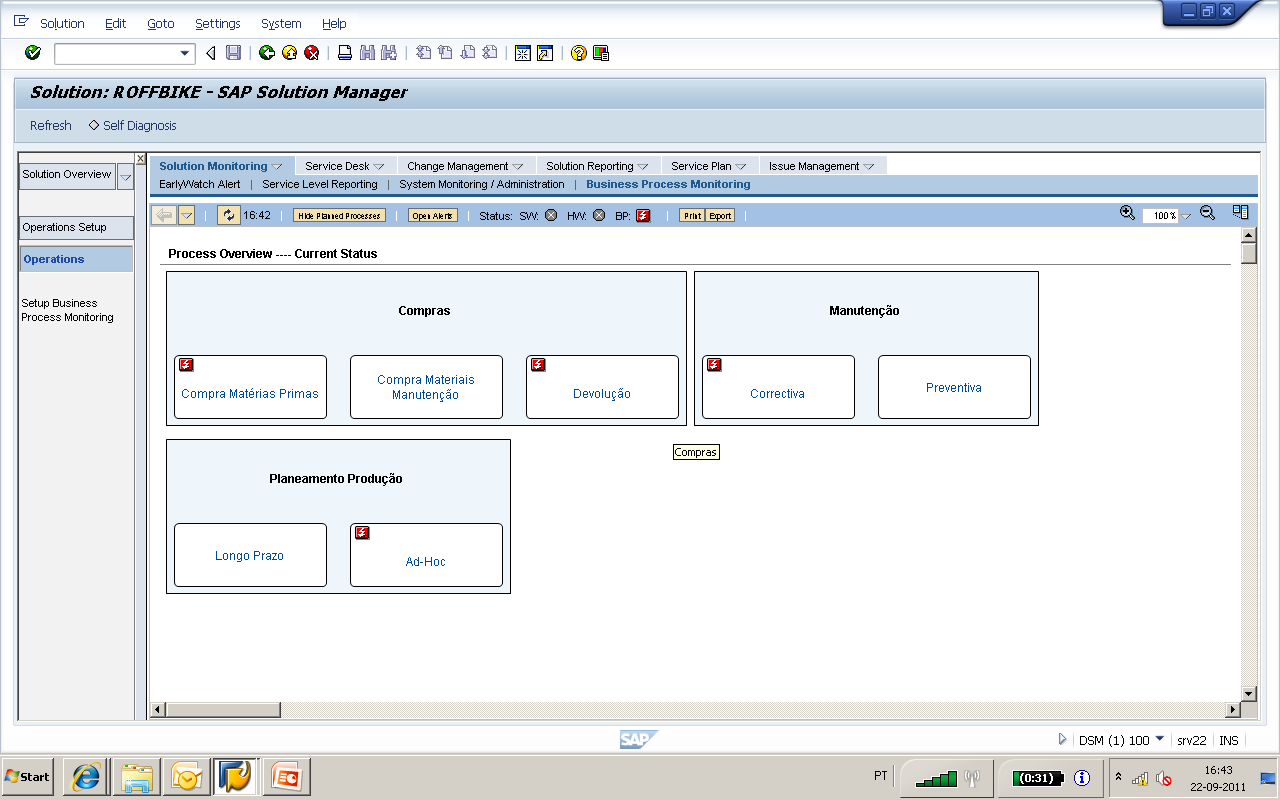Open the Compra Materiais Manutenção process

click(x=426, y=387)
